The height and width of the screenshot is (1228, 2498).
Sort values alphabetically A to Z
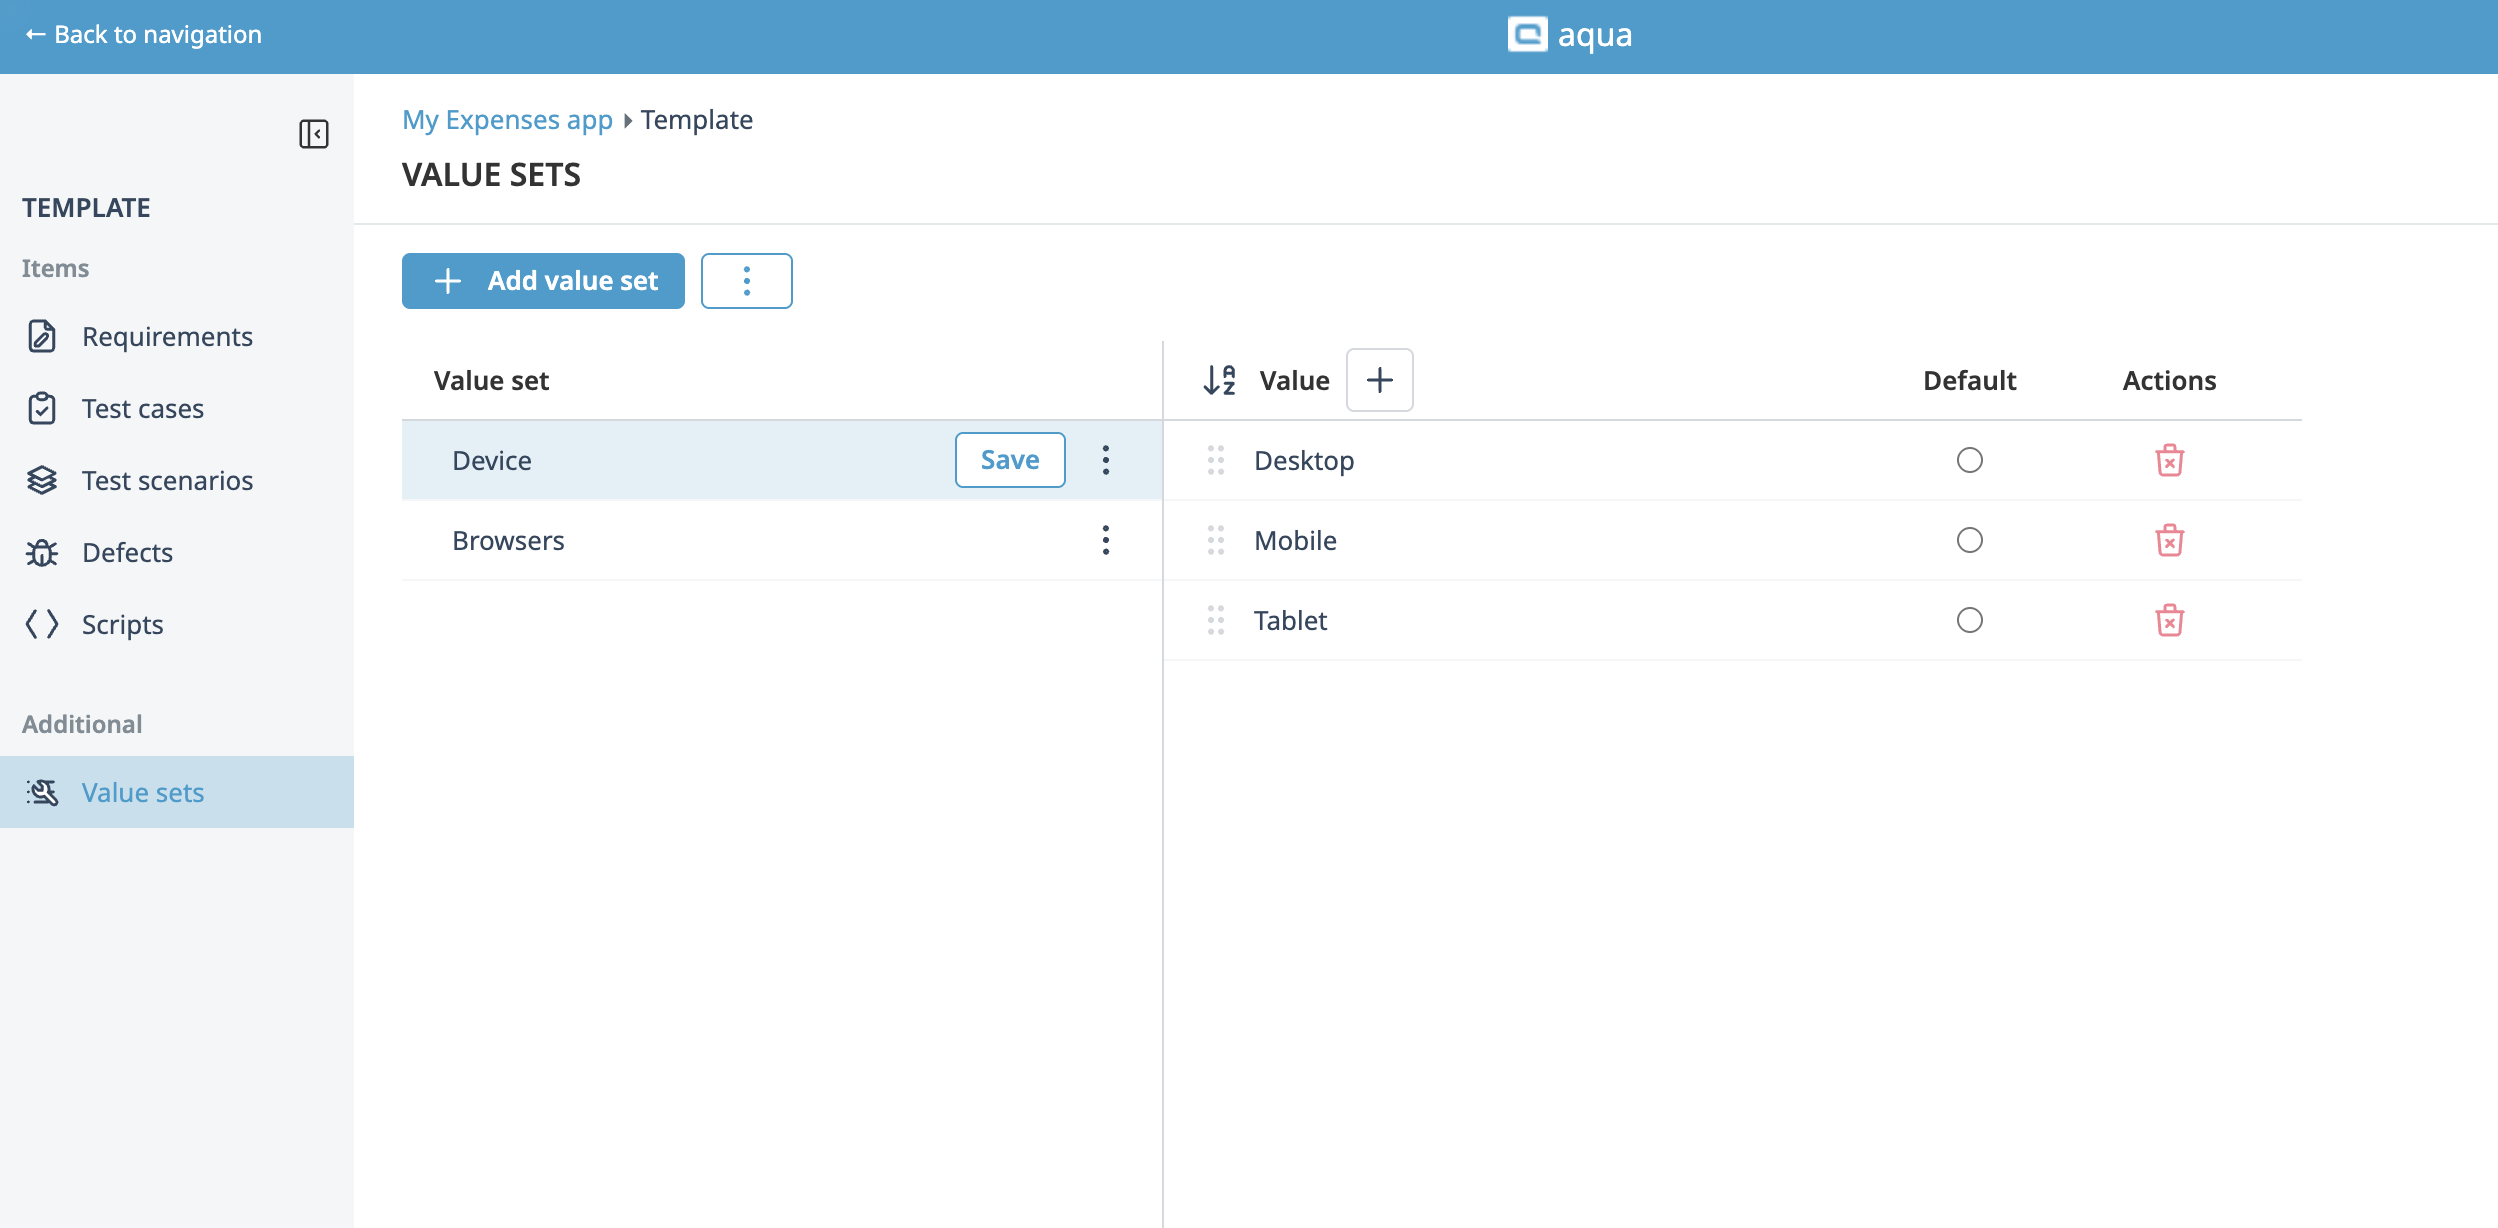(x=1219, y=380)
